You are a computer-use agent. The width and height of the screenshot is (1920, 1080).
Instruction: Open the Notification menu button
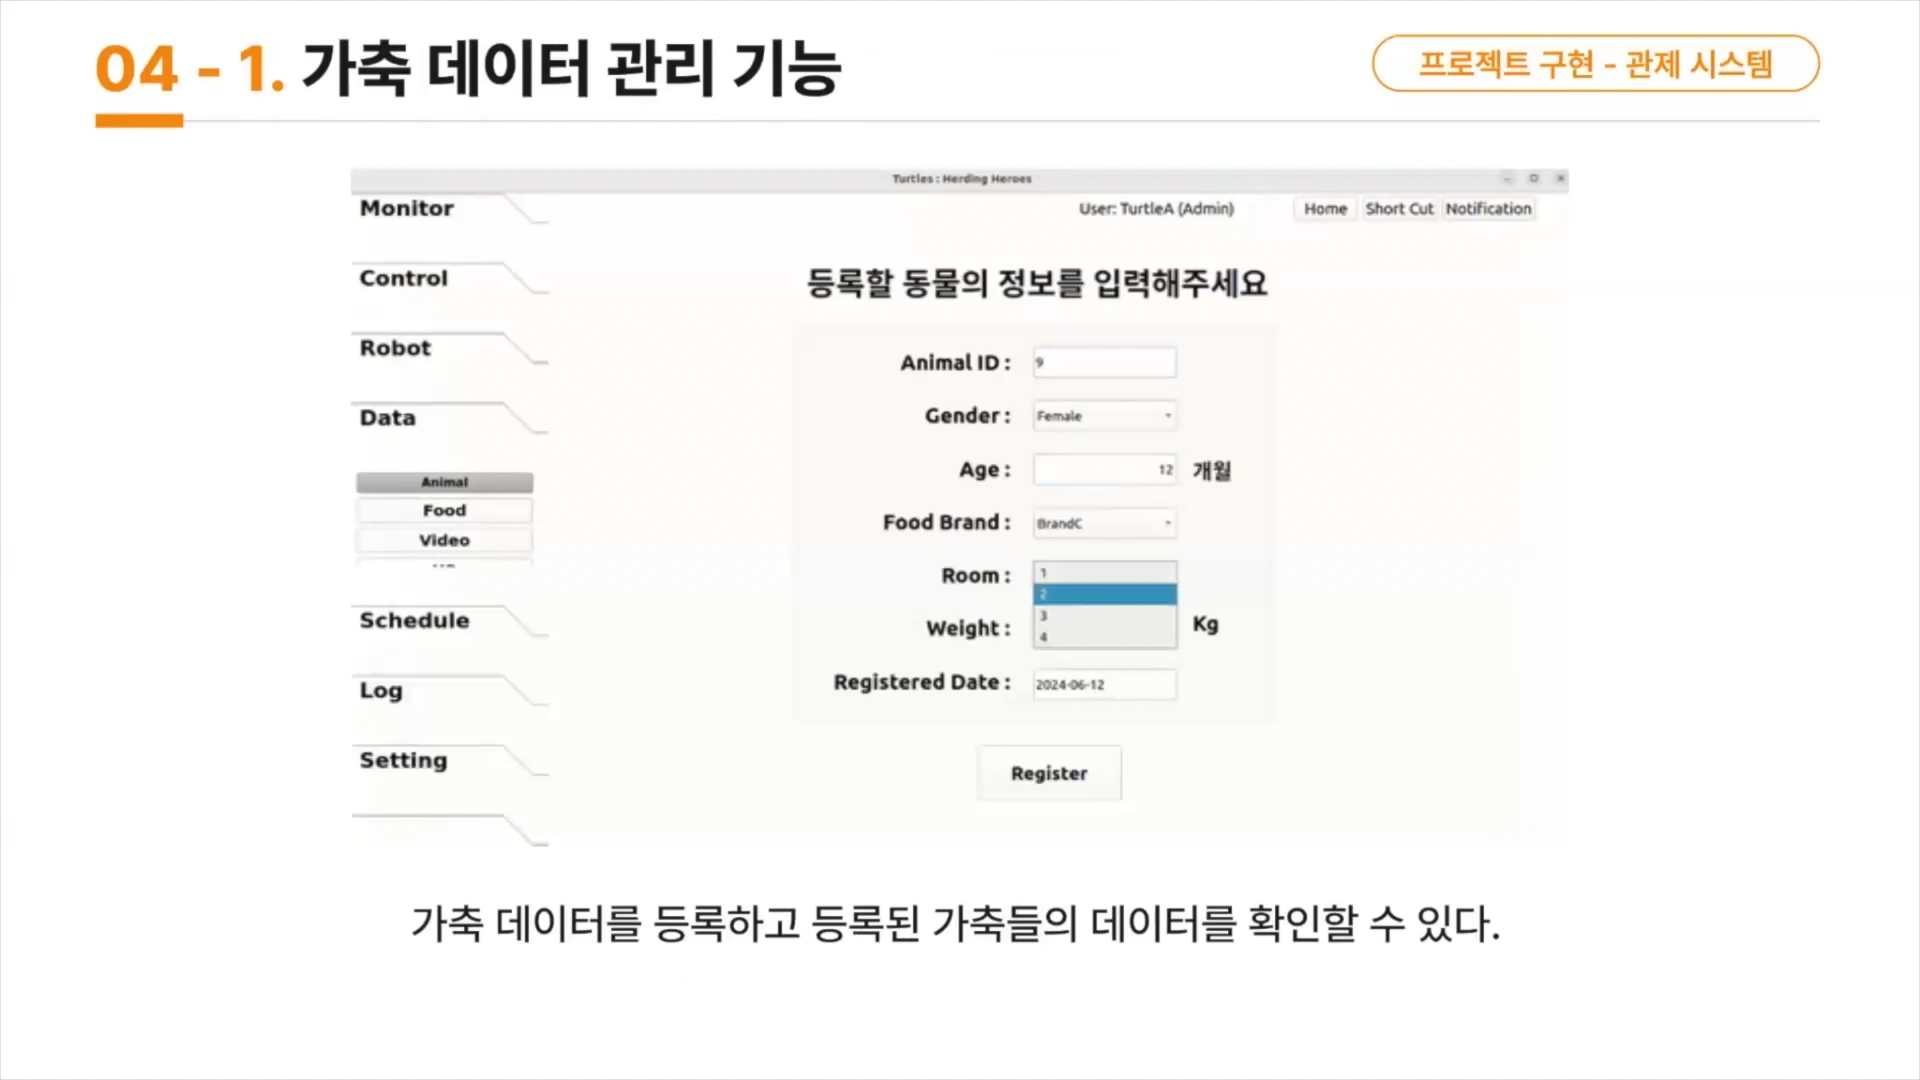1488,209
